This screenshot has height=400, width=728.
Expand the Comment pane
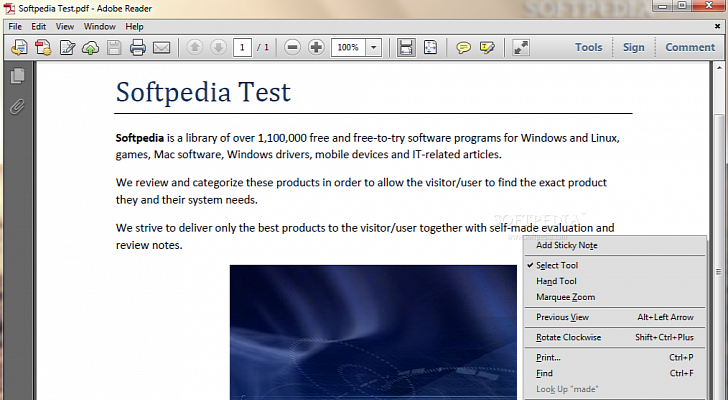(690, 47)
